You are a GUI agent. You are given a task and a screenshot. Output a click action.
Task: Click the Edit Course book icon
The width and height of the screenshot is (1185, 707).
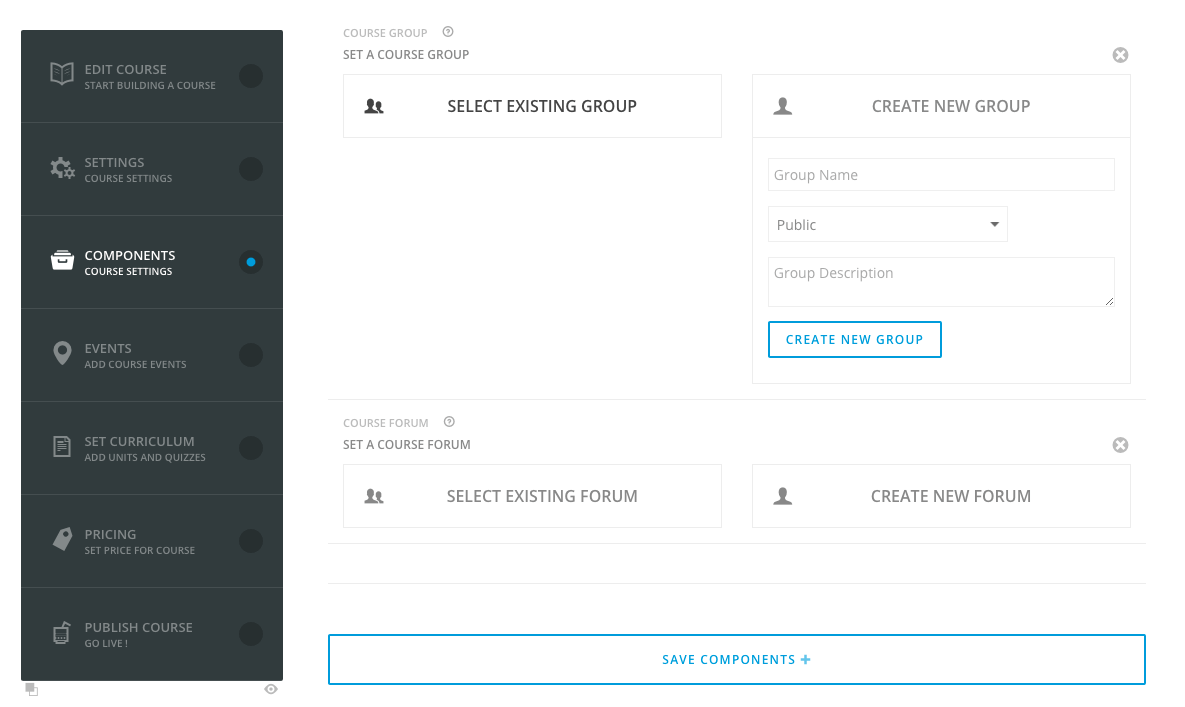pyautogui.click(x=62, y=75)
